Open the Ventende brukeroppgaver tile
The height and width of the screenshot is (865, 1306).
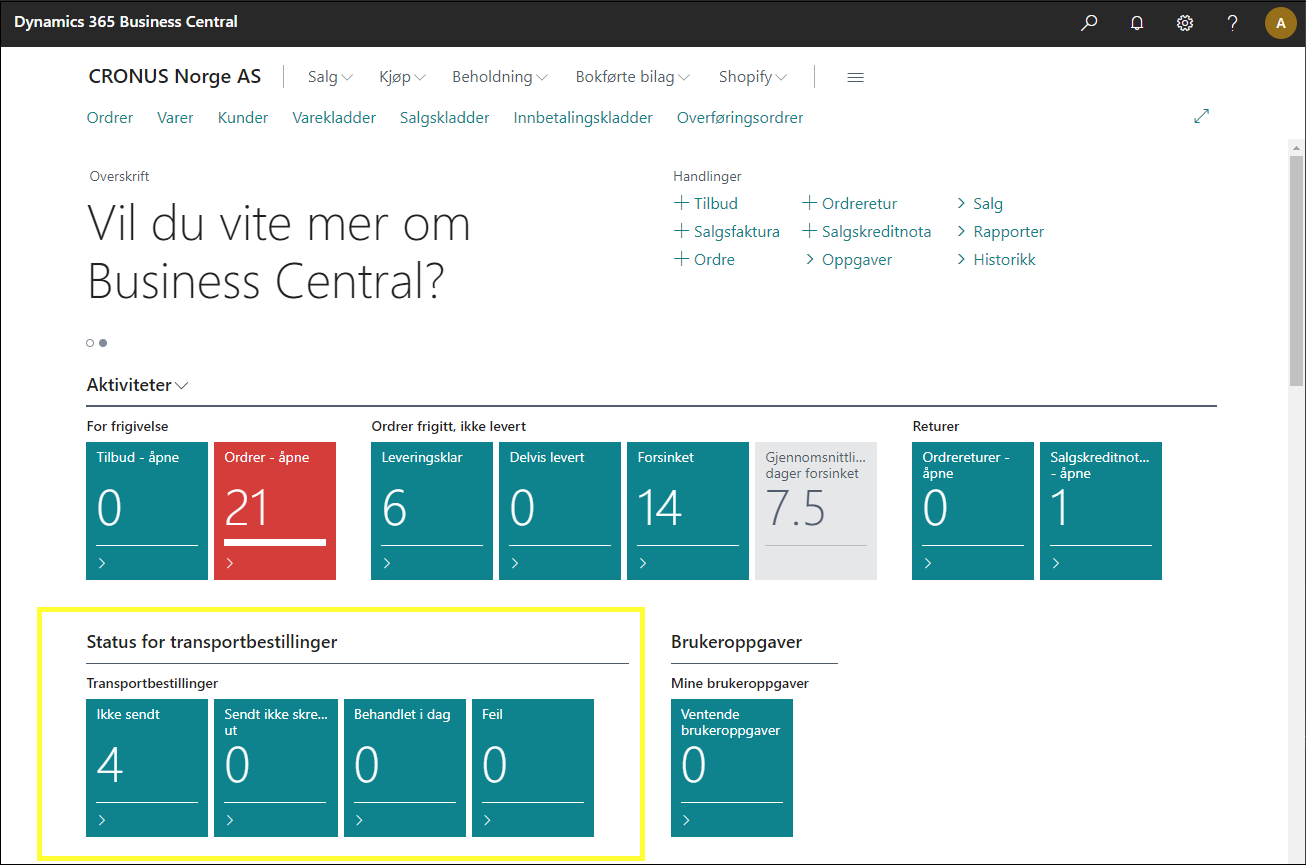point(732,768)
